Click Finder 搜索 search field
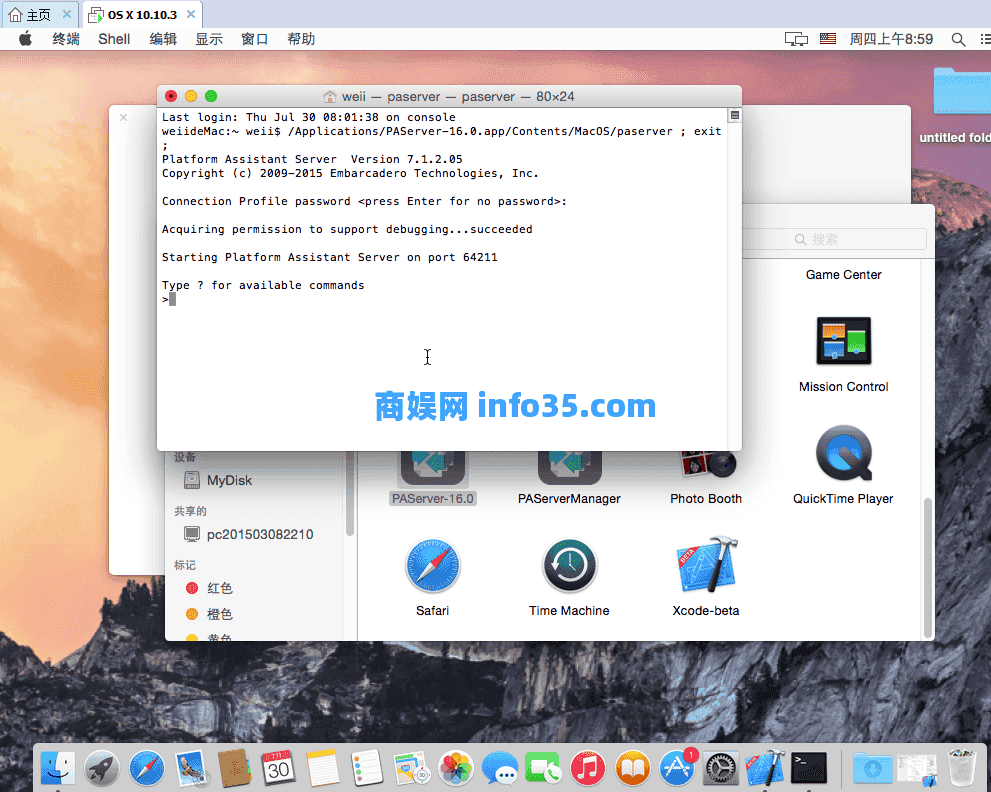 (x=834, y=239)
